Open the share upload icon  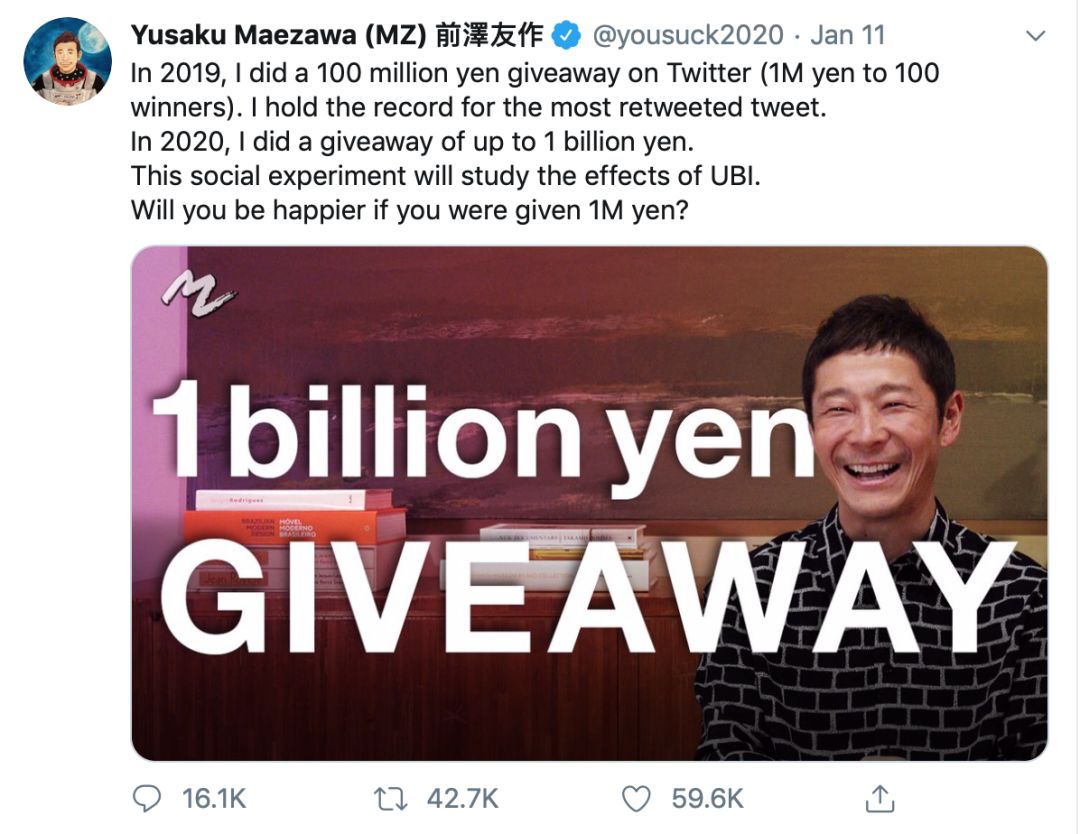tap(880, 798)
